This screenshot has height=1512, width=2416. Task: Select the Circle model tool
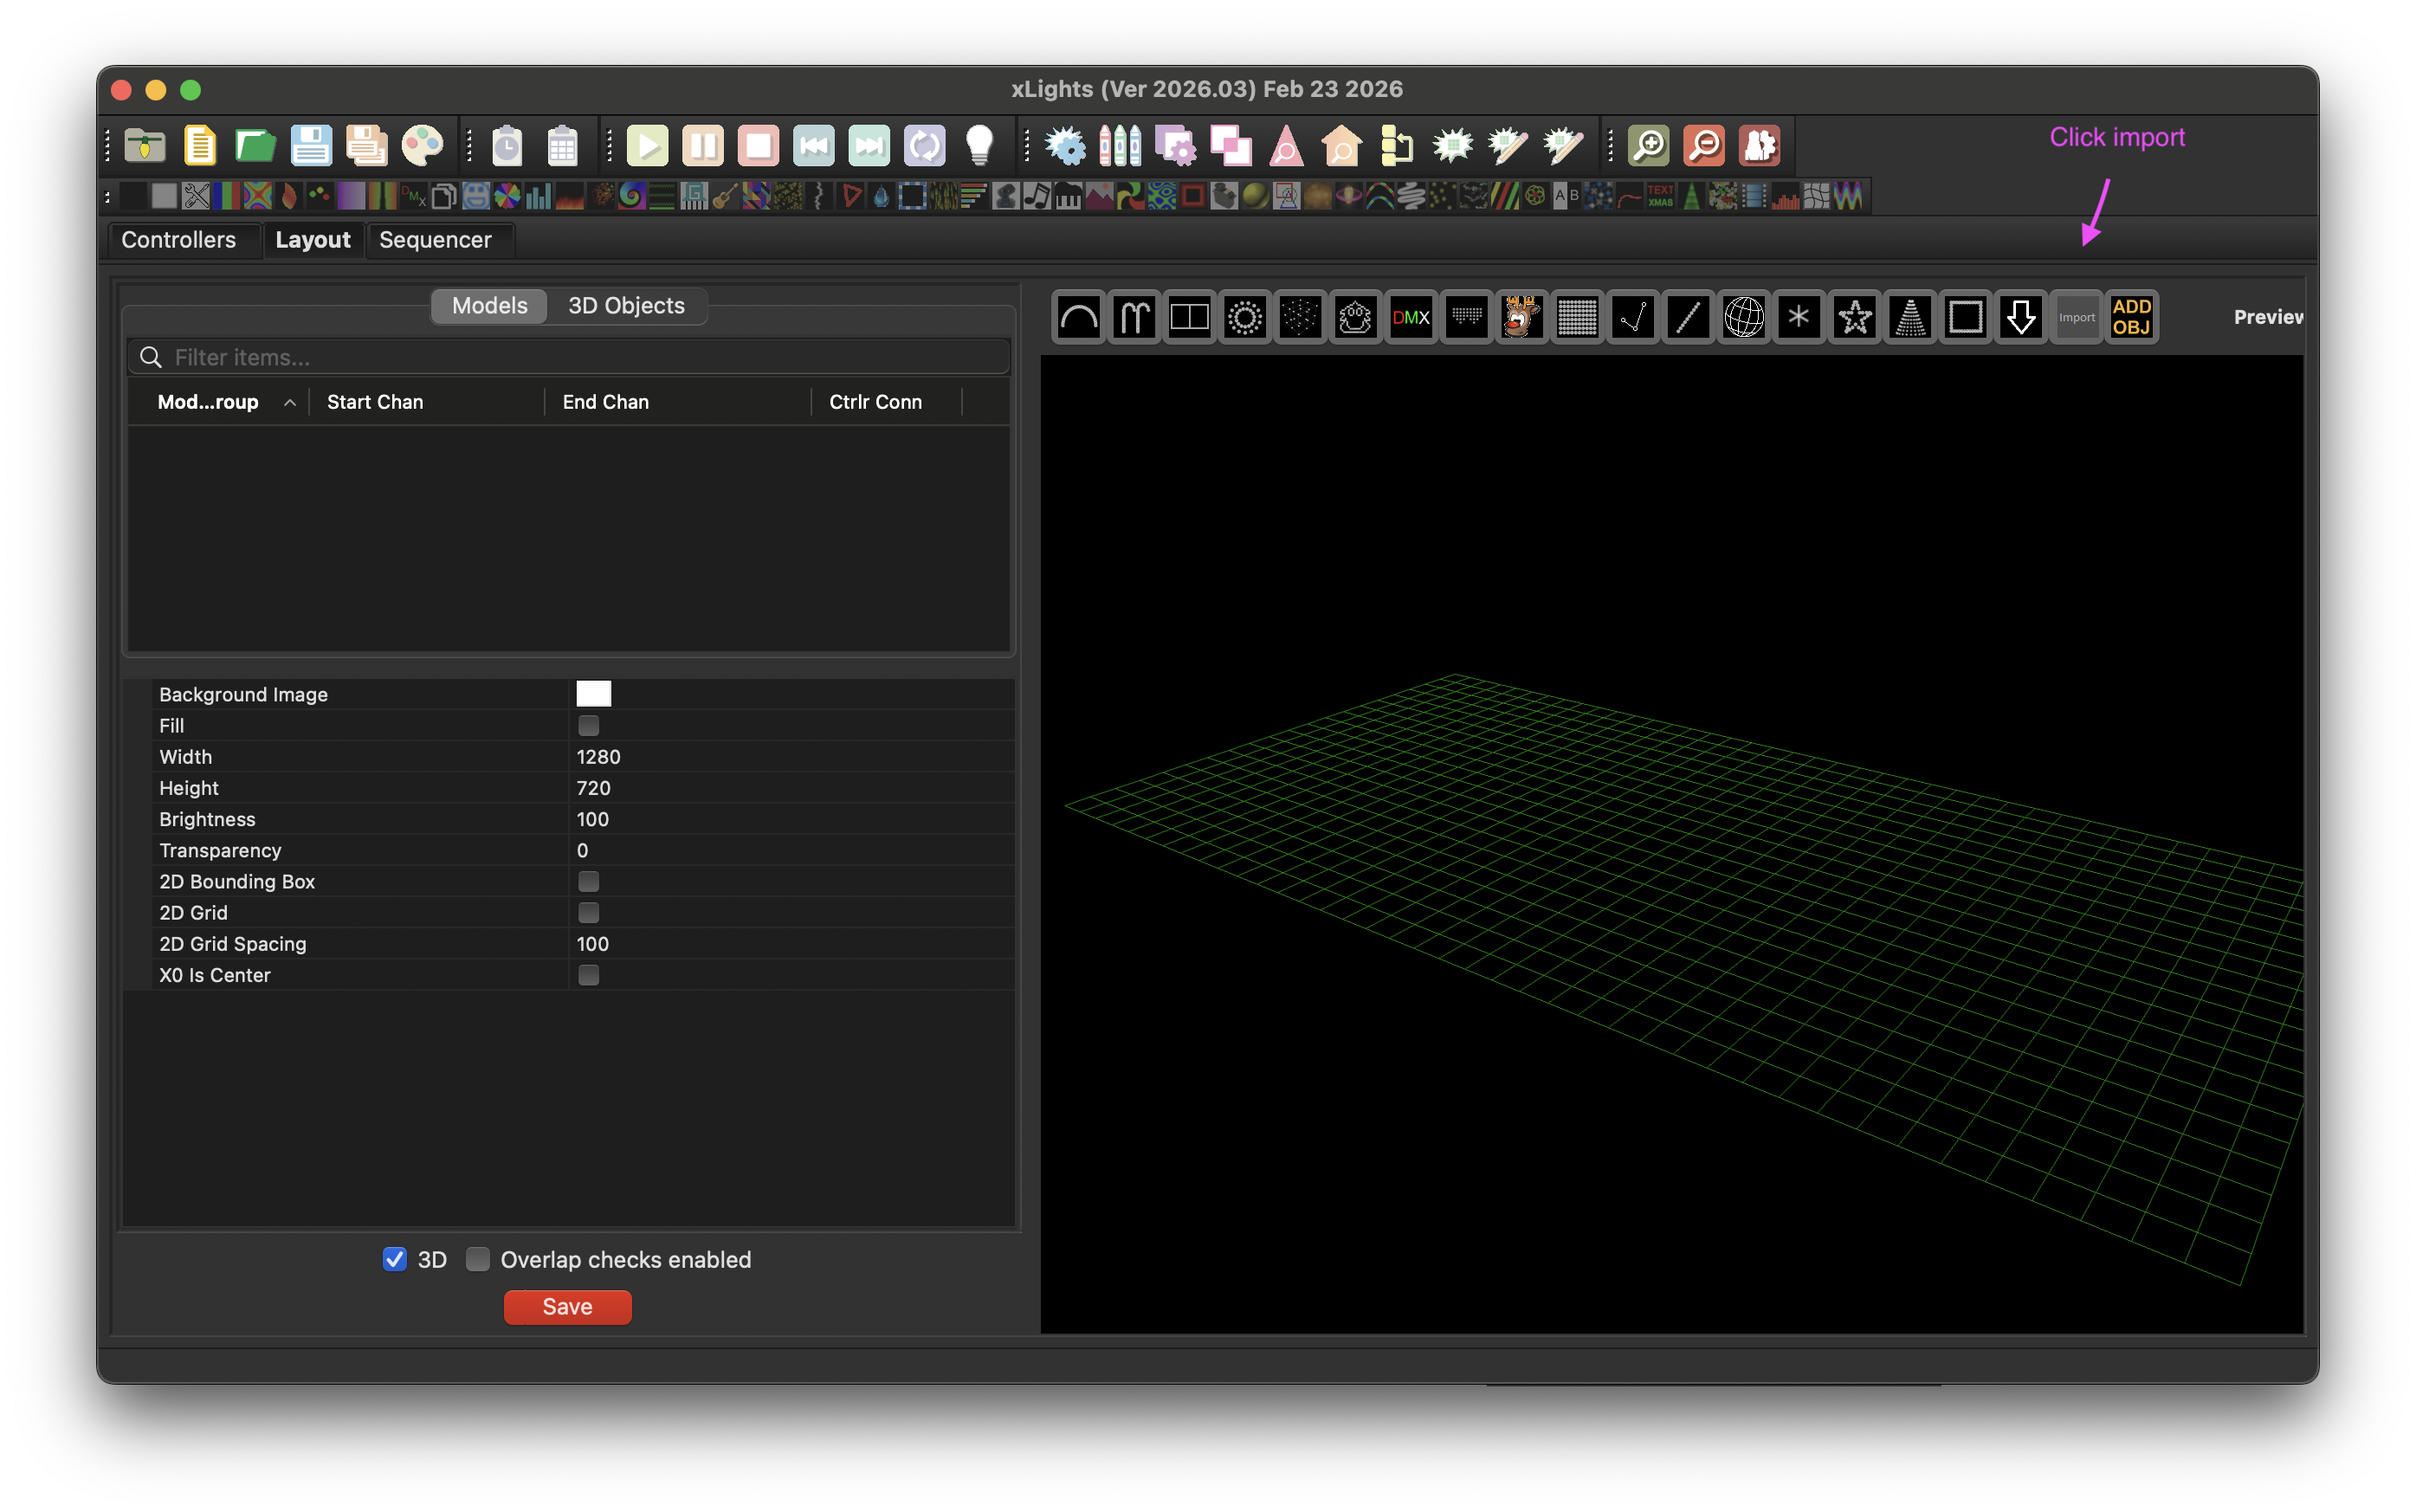pyautogui.click(x=1245, y=318)
